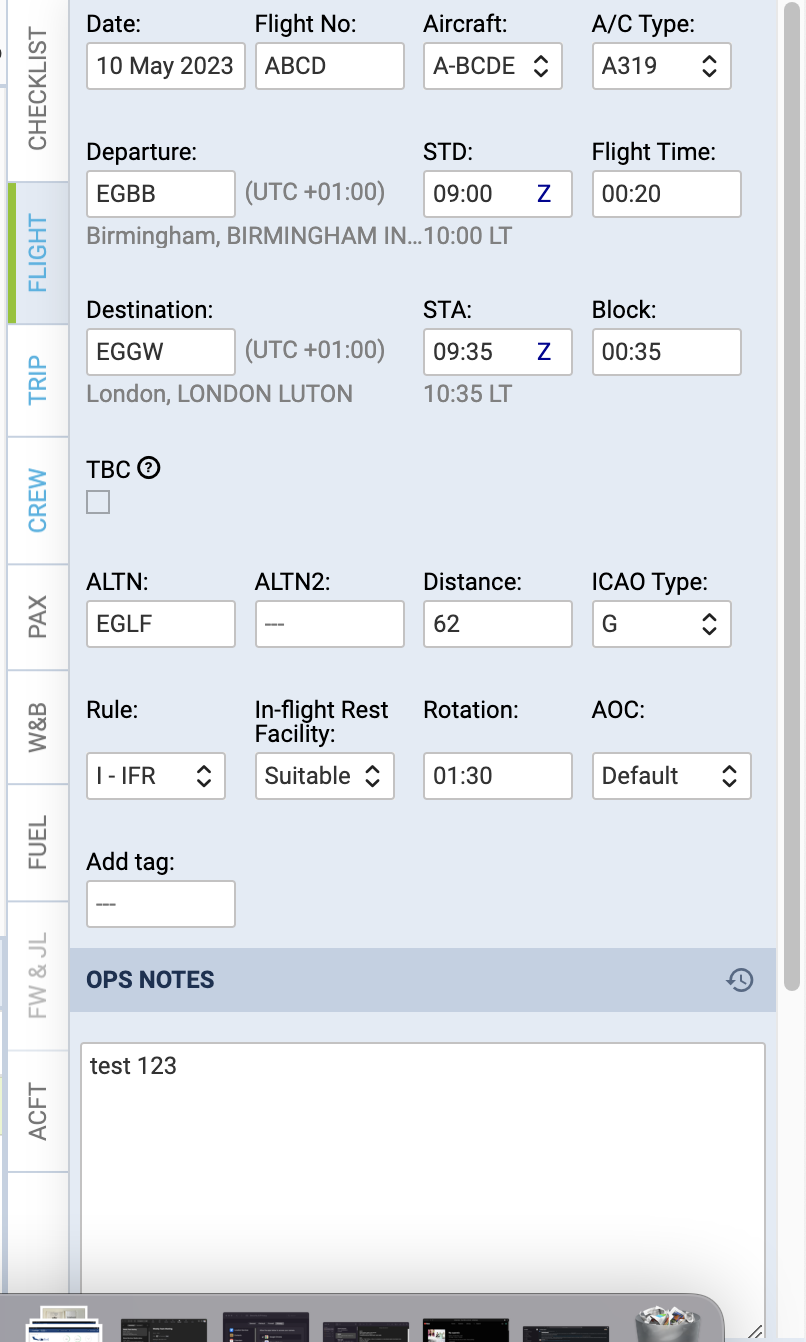Open the ops notes history icon

pos(739,980)
